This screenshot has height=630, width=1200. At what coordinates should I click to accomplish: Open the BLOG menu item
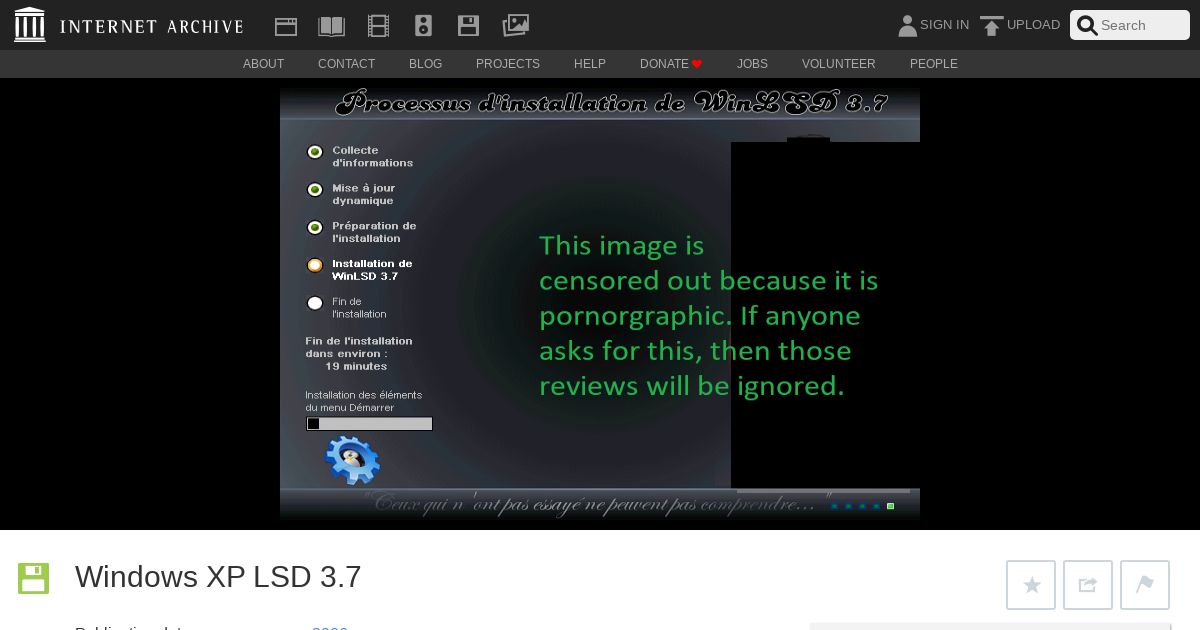(425, 64)
